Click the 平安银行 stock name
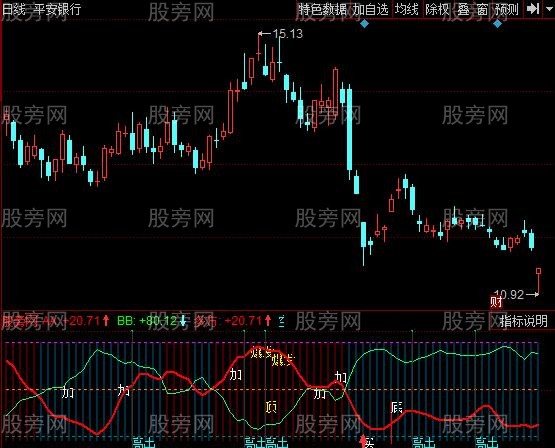 [x=57, y=10]
